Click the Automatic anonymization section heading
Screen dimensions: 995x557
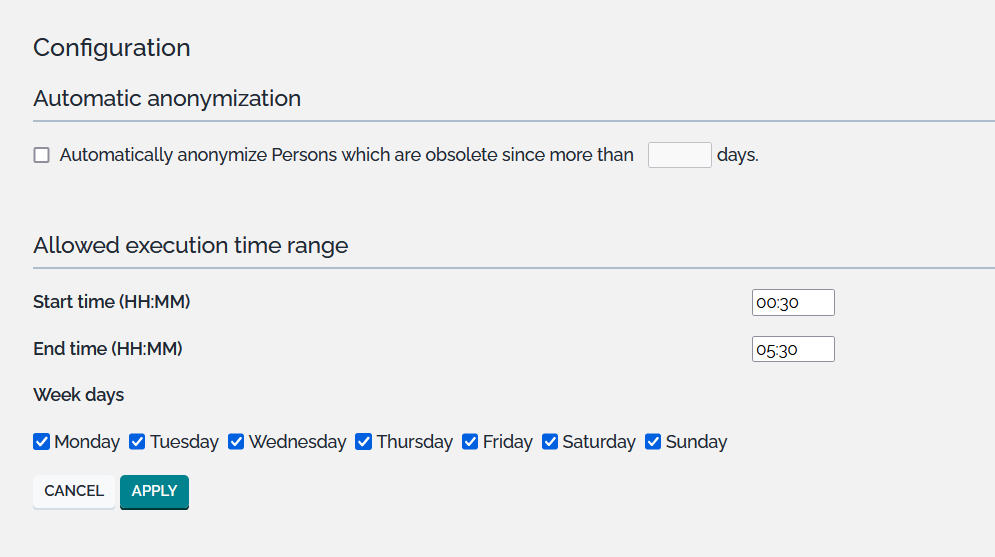[167, 99]
